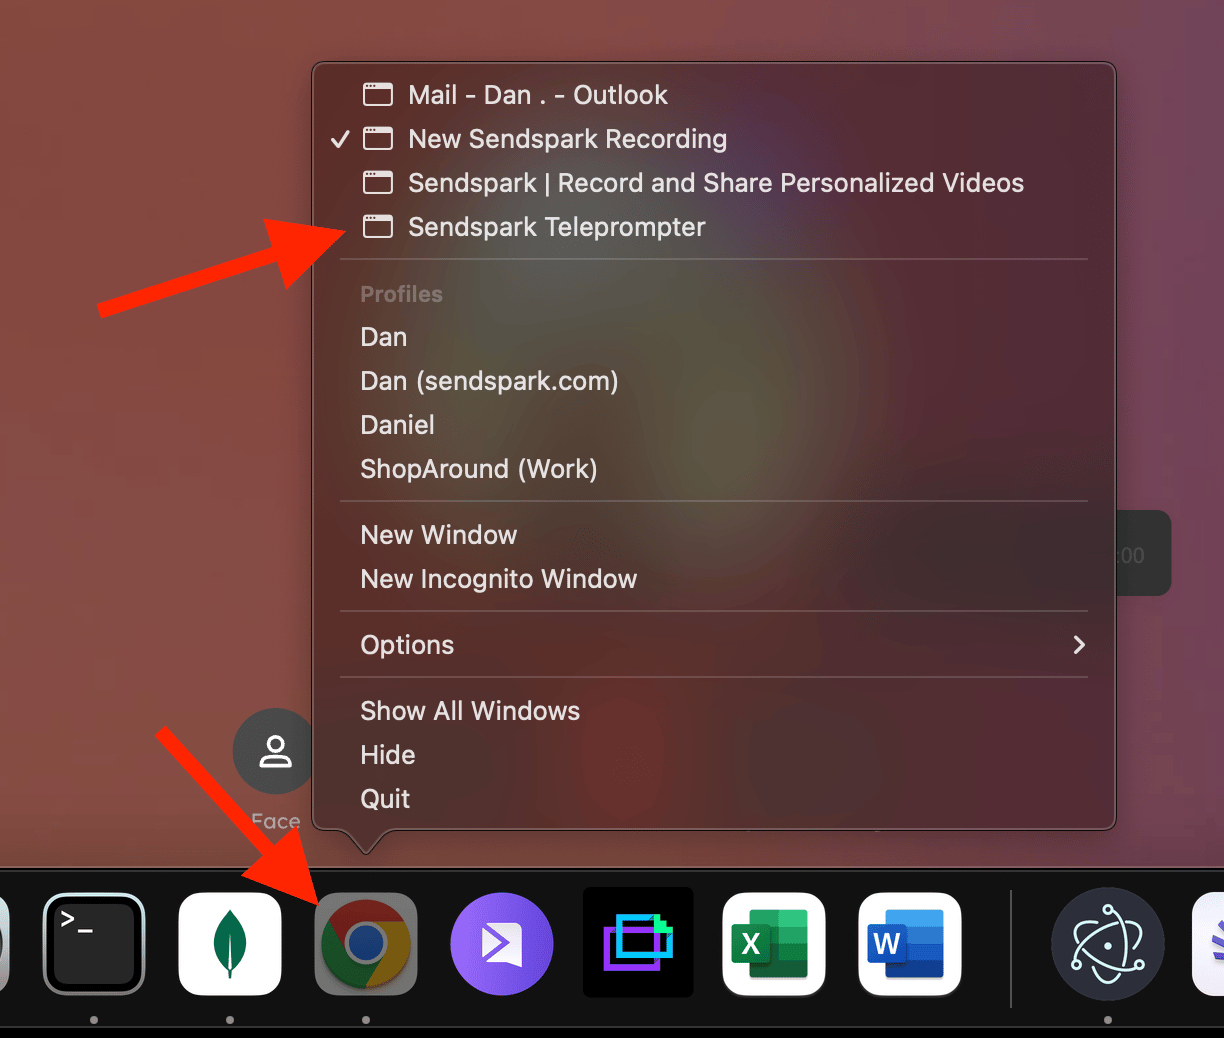Image resolution: width=1224 pixels, height=1038 pixels.
Task: Launch MongoDB Compass leaf icon in Dock
Action: point(230,944)
